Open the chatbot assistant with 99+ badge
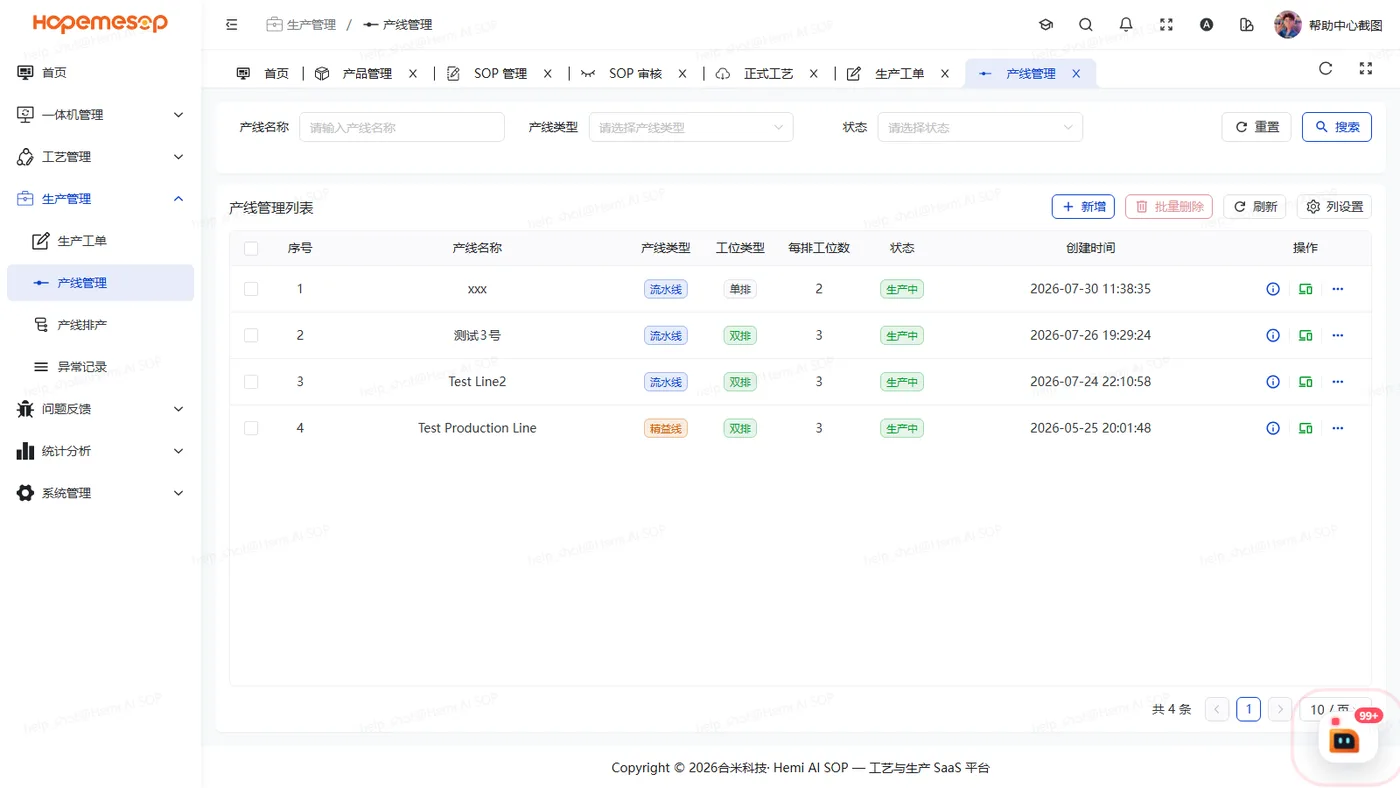 [x=1345, y=739]
